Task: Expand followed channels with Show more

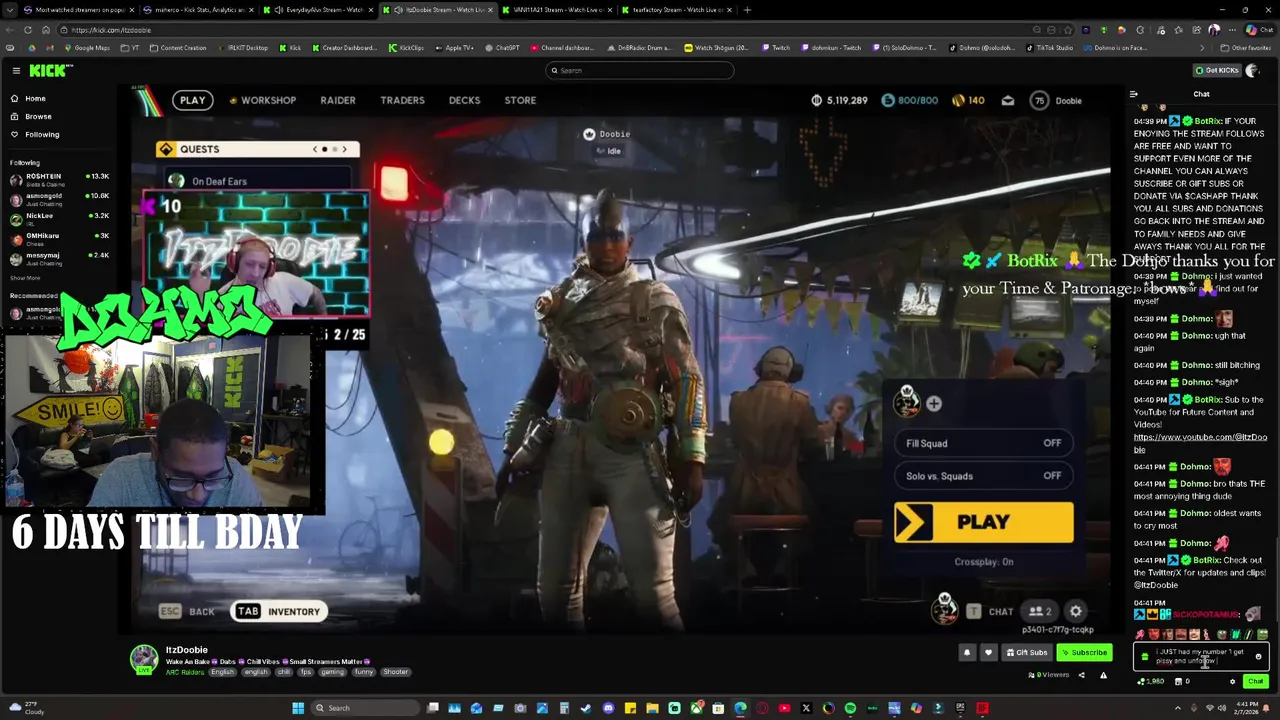Action: (24, 278)
